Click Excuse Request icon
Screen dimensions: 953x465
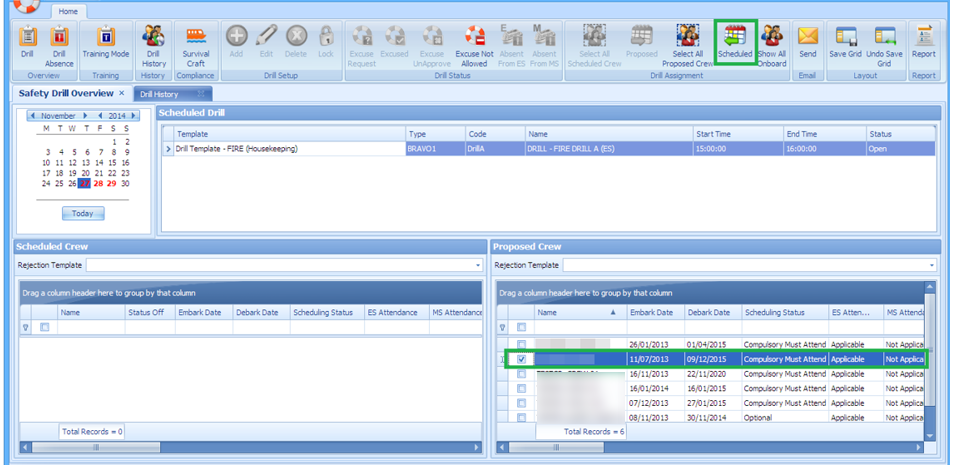[362, 46]
